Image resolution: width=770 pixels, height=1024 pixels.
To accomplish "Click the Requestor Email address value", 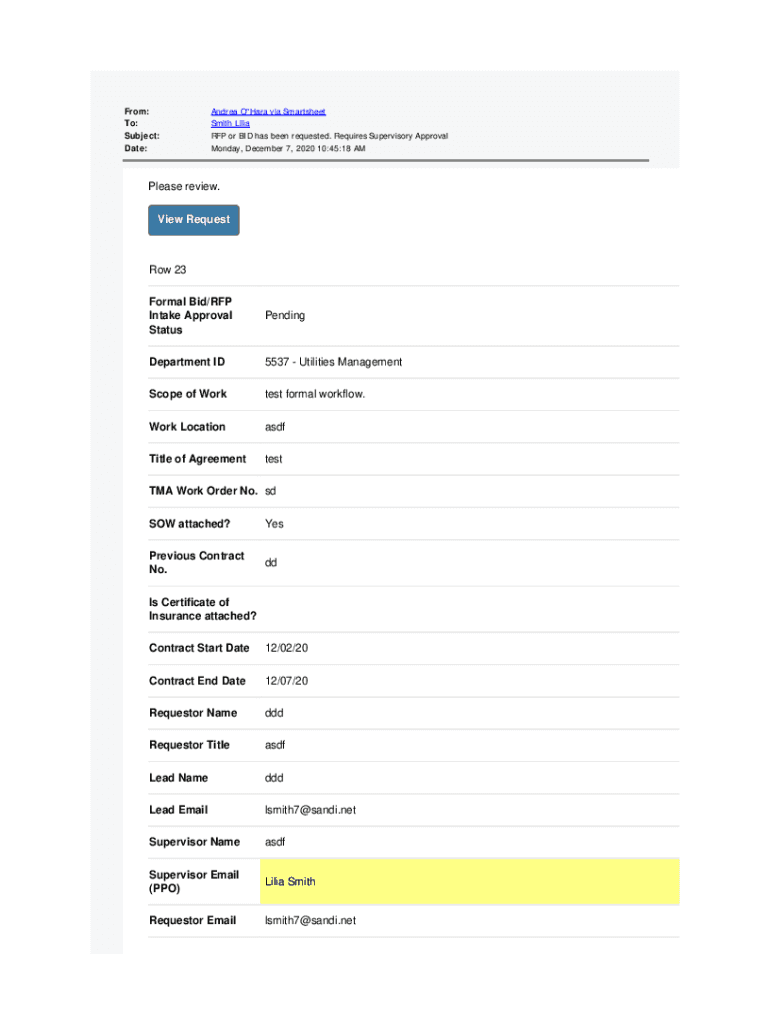I will (310, 920).
